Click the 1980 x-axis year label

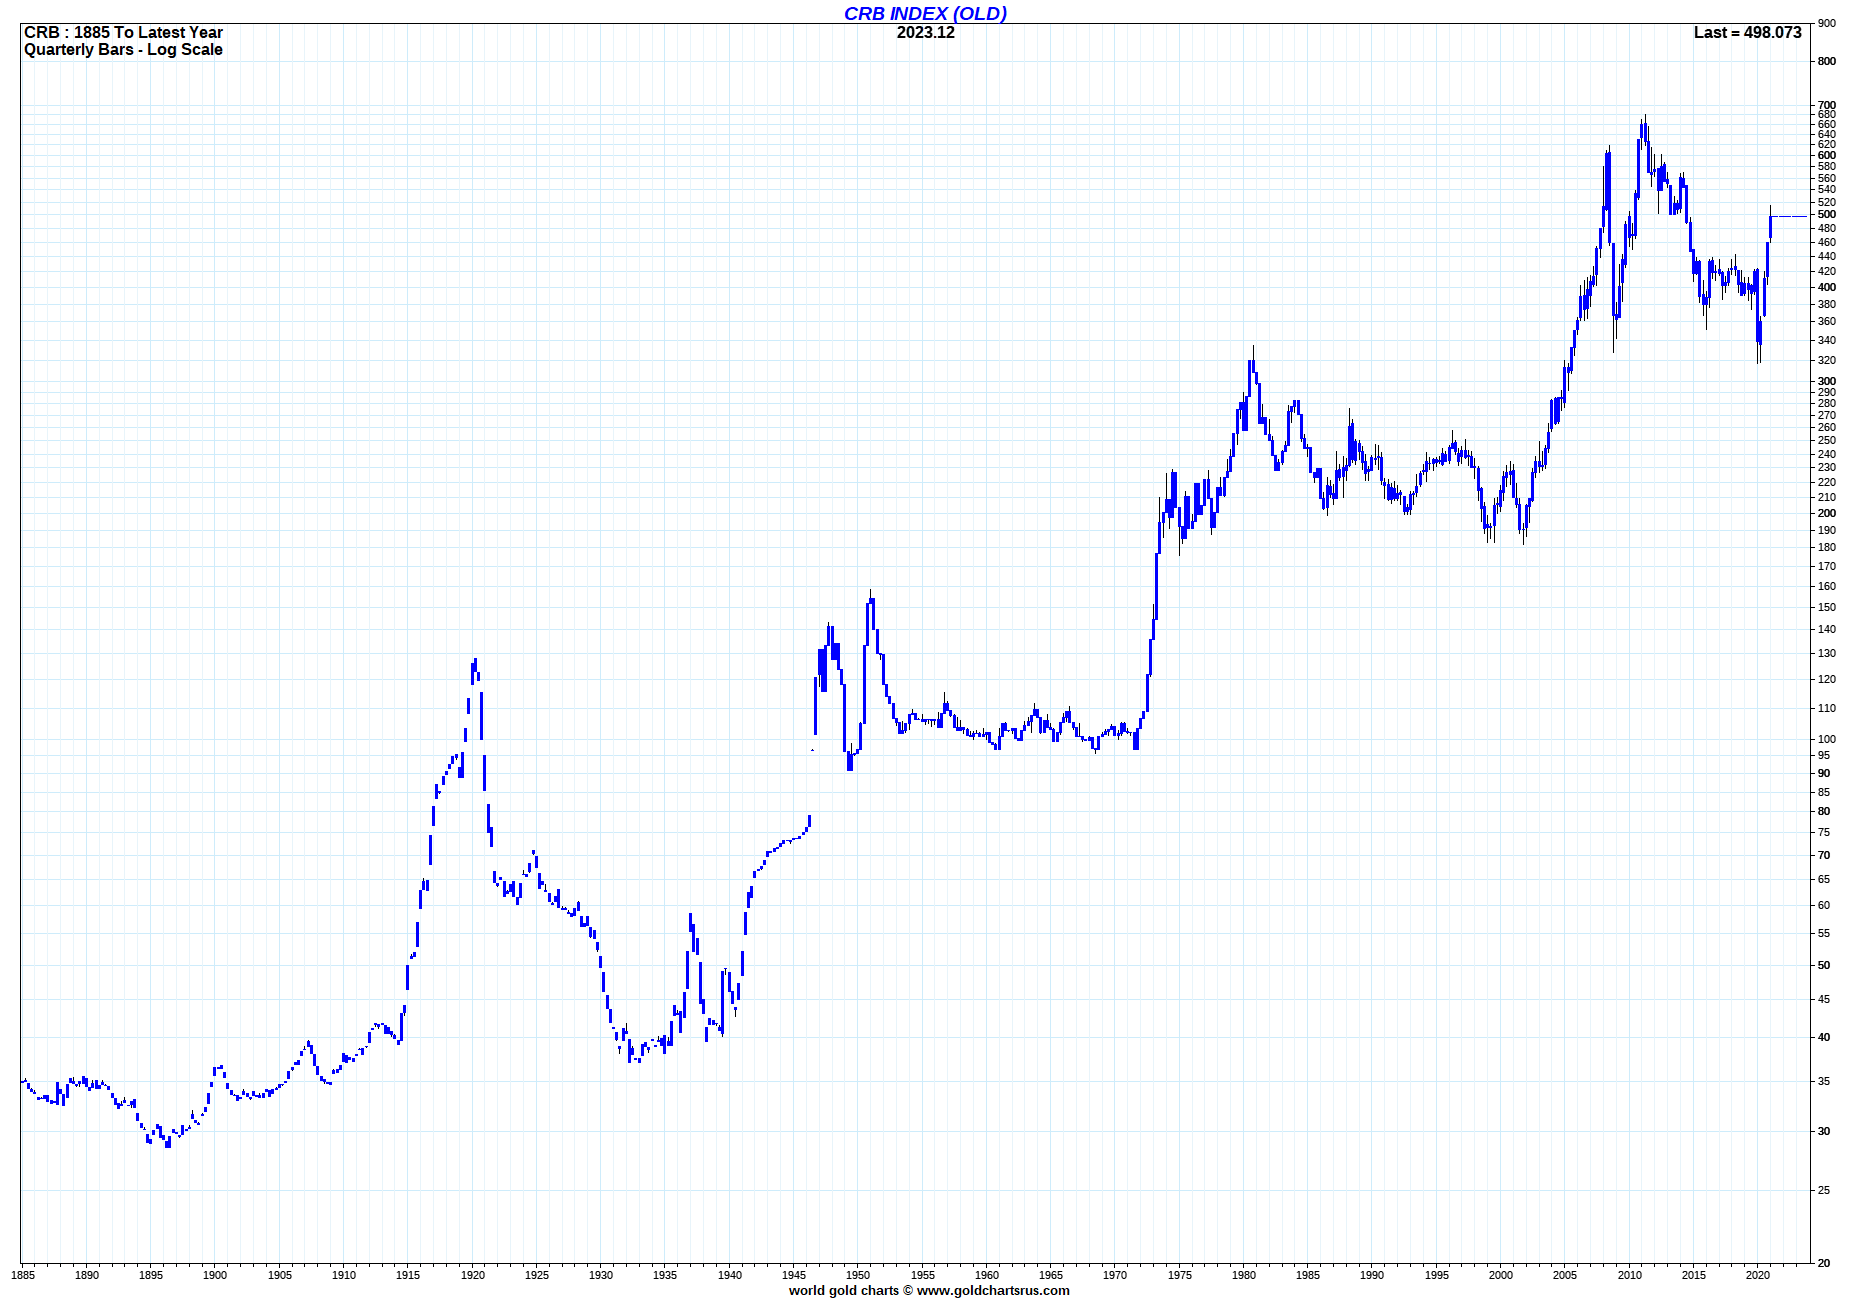point(1244,1275)
